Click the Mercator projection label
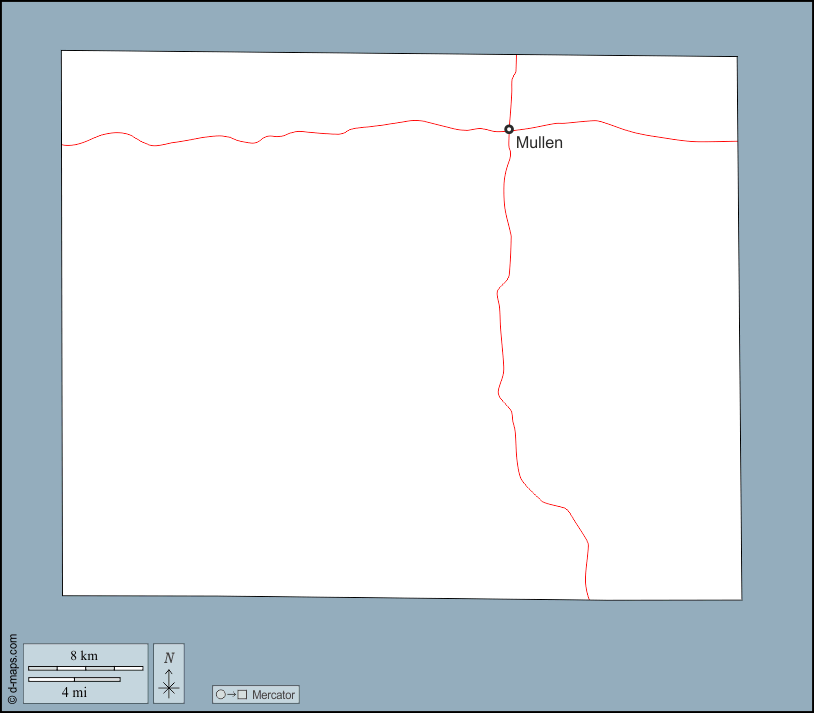 (x=273, y=694)
